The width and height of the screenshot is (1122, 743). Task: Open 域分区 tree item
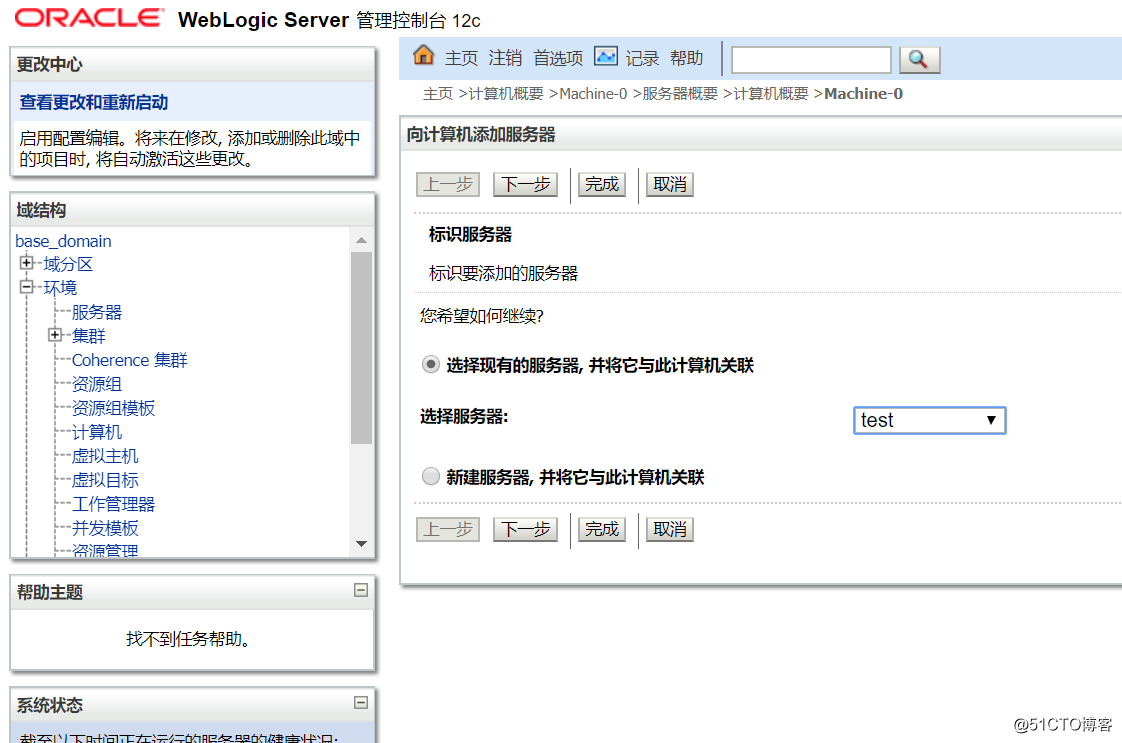pyautogui.click(x=68, y=264)
